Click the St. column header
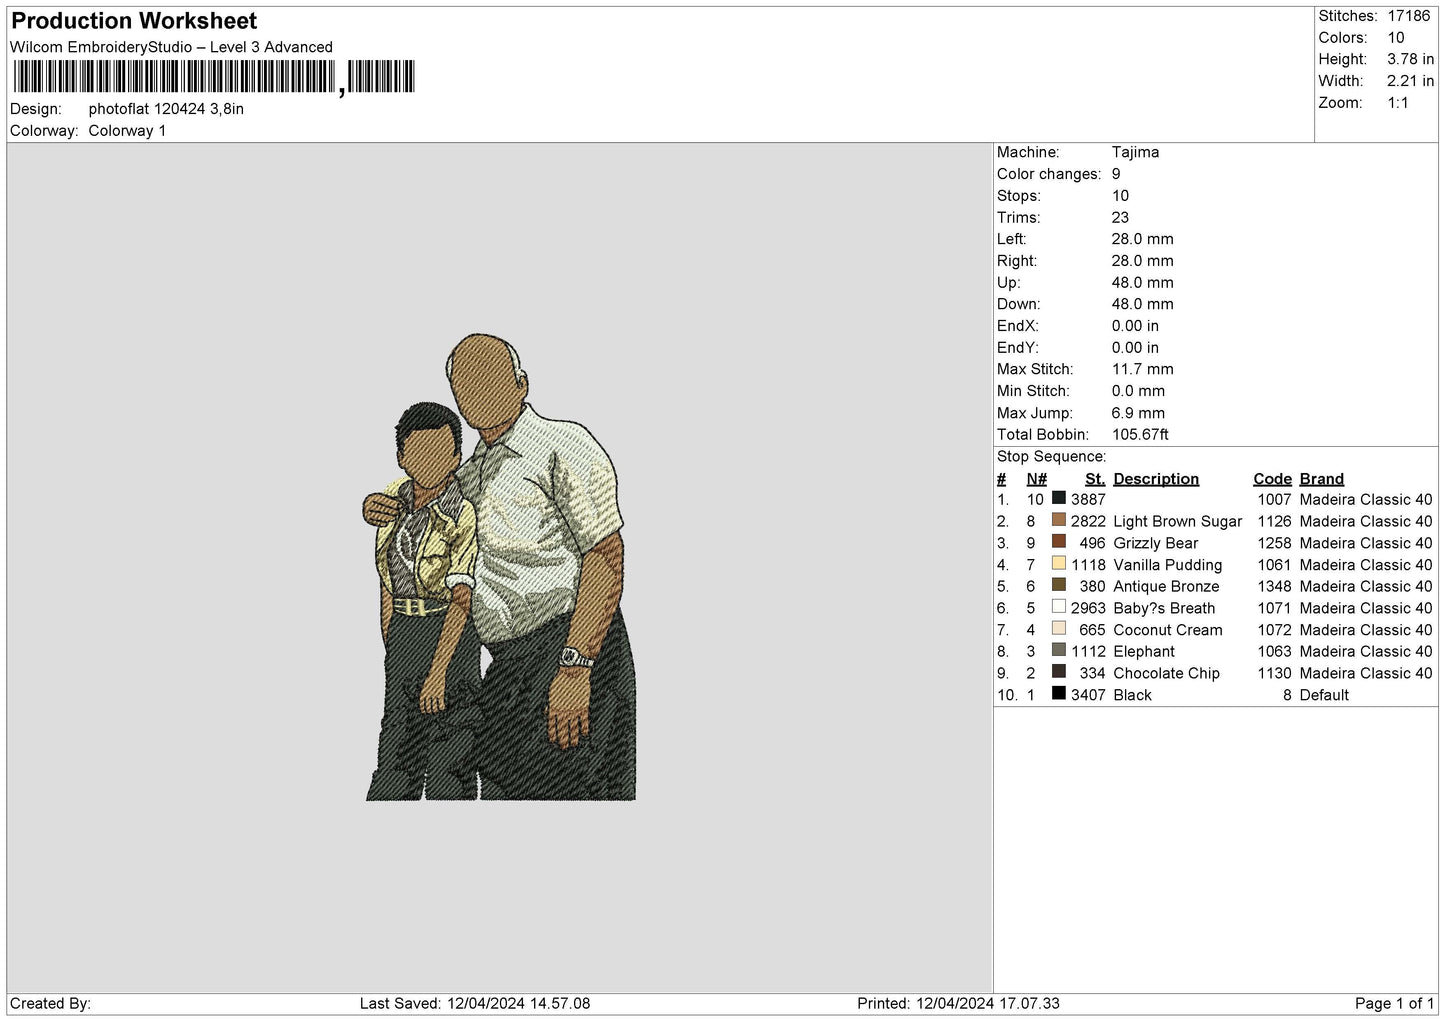This screenshot has width=1445, height=1021. [x=1095, y=479]
